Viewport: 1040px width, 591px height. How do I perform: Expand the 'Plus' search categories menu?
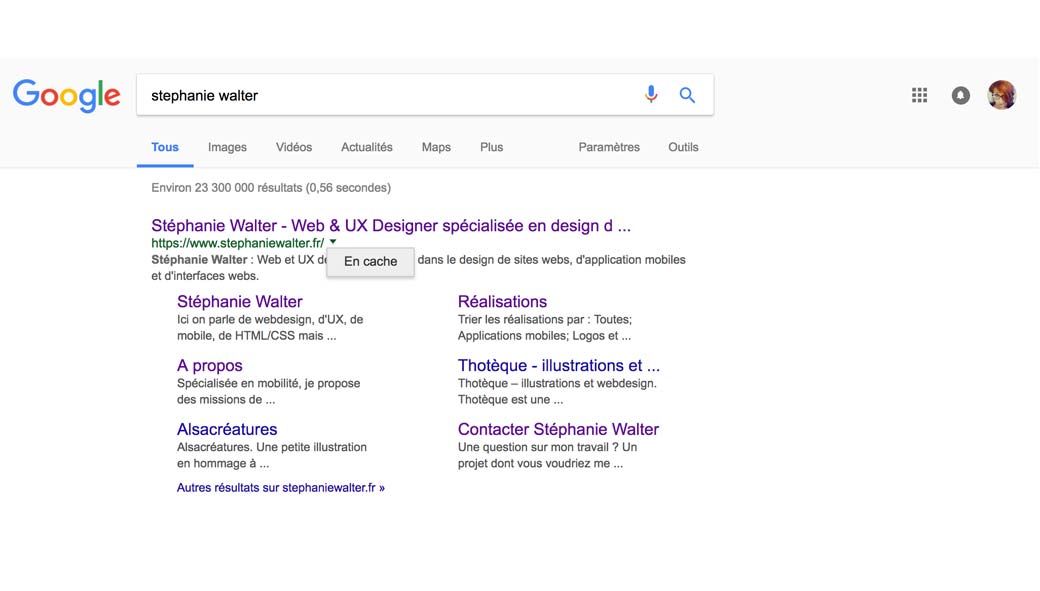pyautogui.click(x=491, y=147)
